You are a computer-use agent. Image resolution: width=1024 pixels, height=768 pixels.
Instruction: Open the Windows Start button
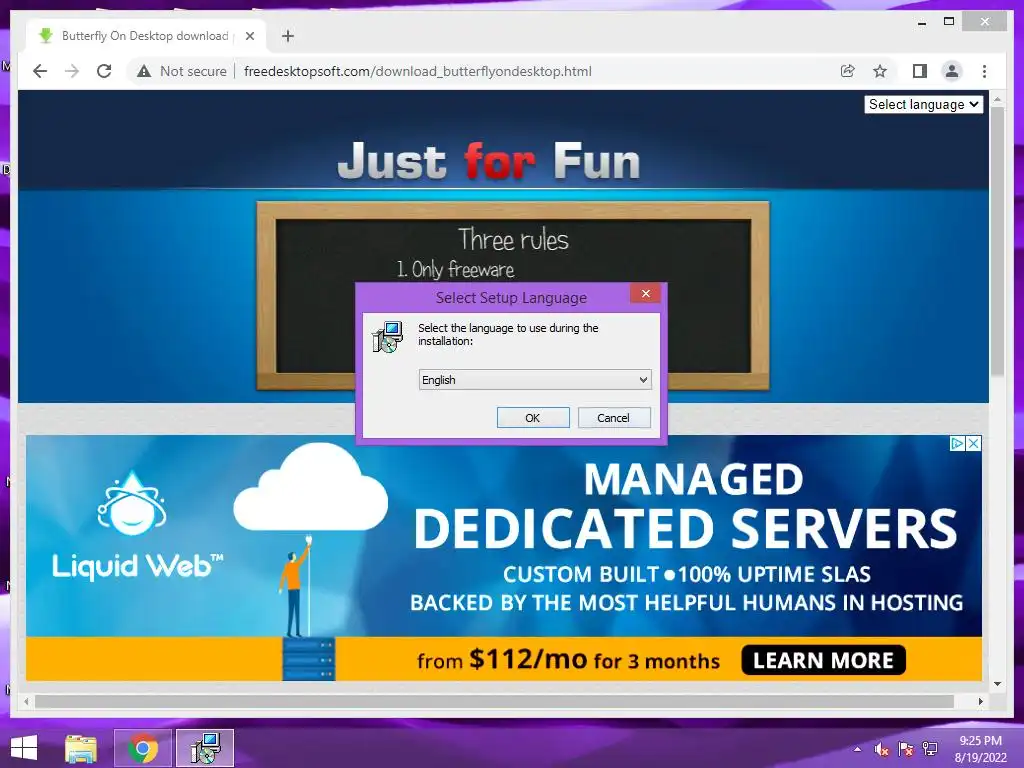pos(24,748)
